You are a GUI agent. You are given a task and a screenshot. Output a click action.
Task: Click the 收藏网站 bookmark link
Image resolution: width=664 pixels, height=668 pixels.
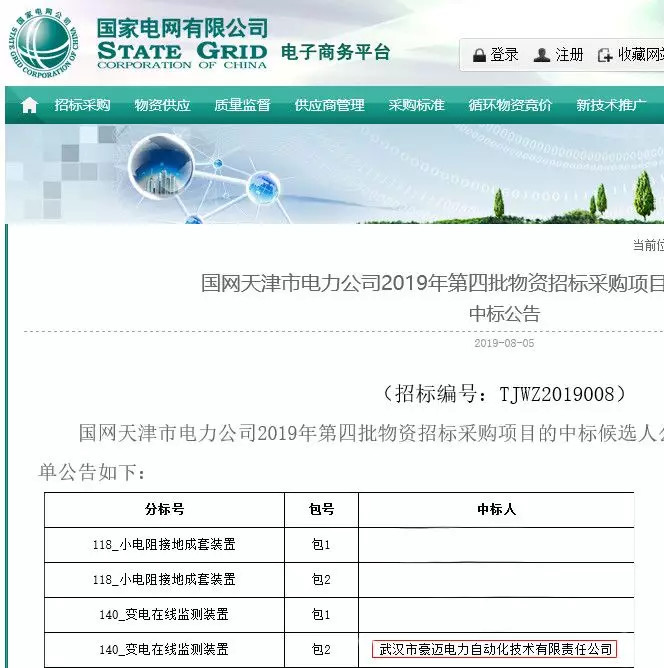pos(640,55)
